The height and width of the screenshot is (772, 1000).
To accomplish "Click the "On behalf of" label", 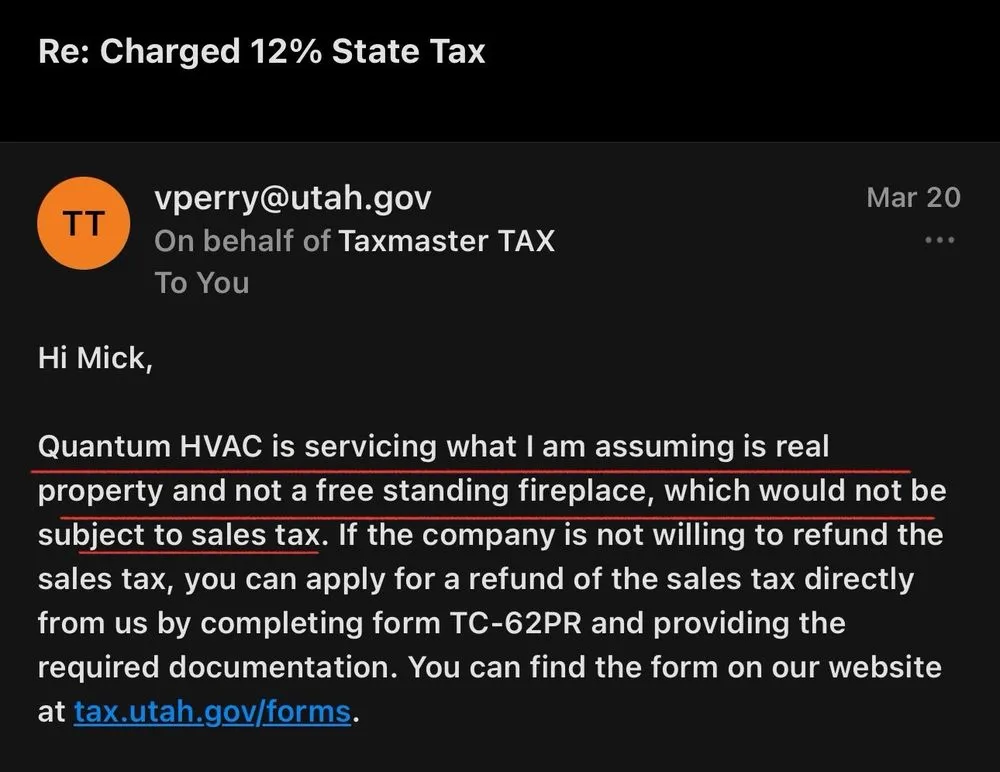I will pos(242,241).
